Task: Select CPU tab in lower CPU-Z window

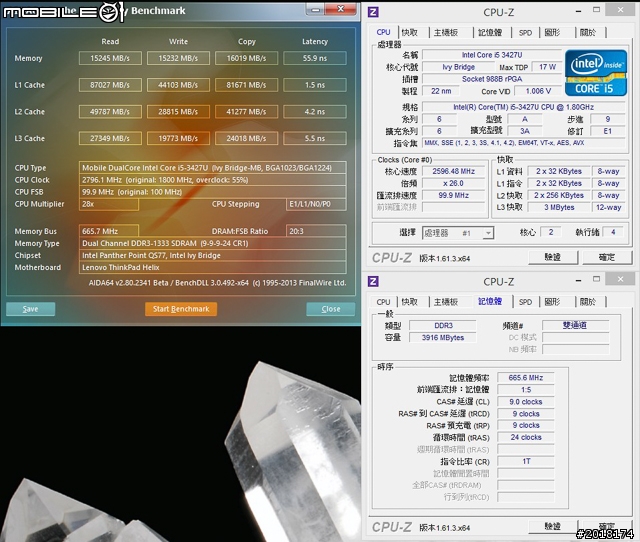Action: coord(383,302)
